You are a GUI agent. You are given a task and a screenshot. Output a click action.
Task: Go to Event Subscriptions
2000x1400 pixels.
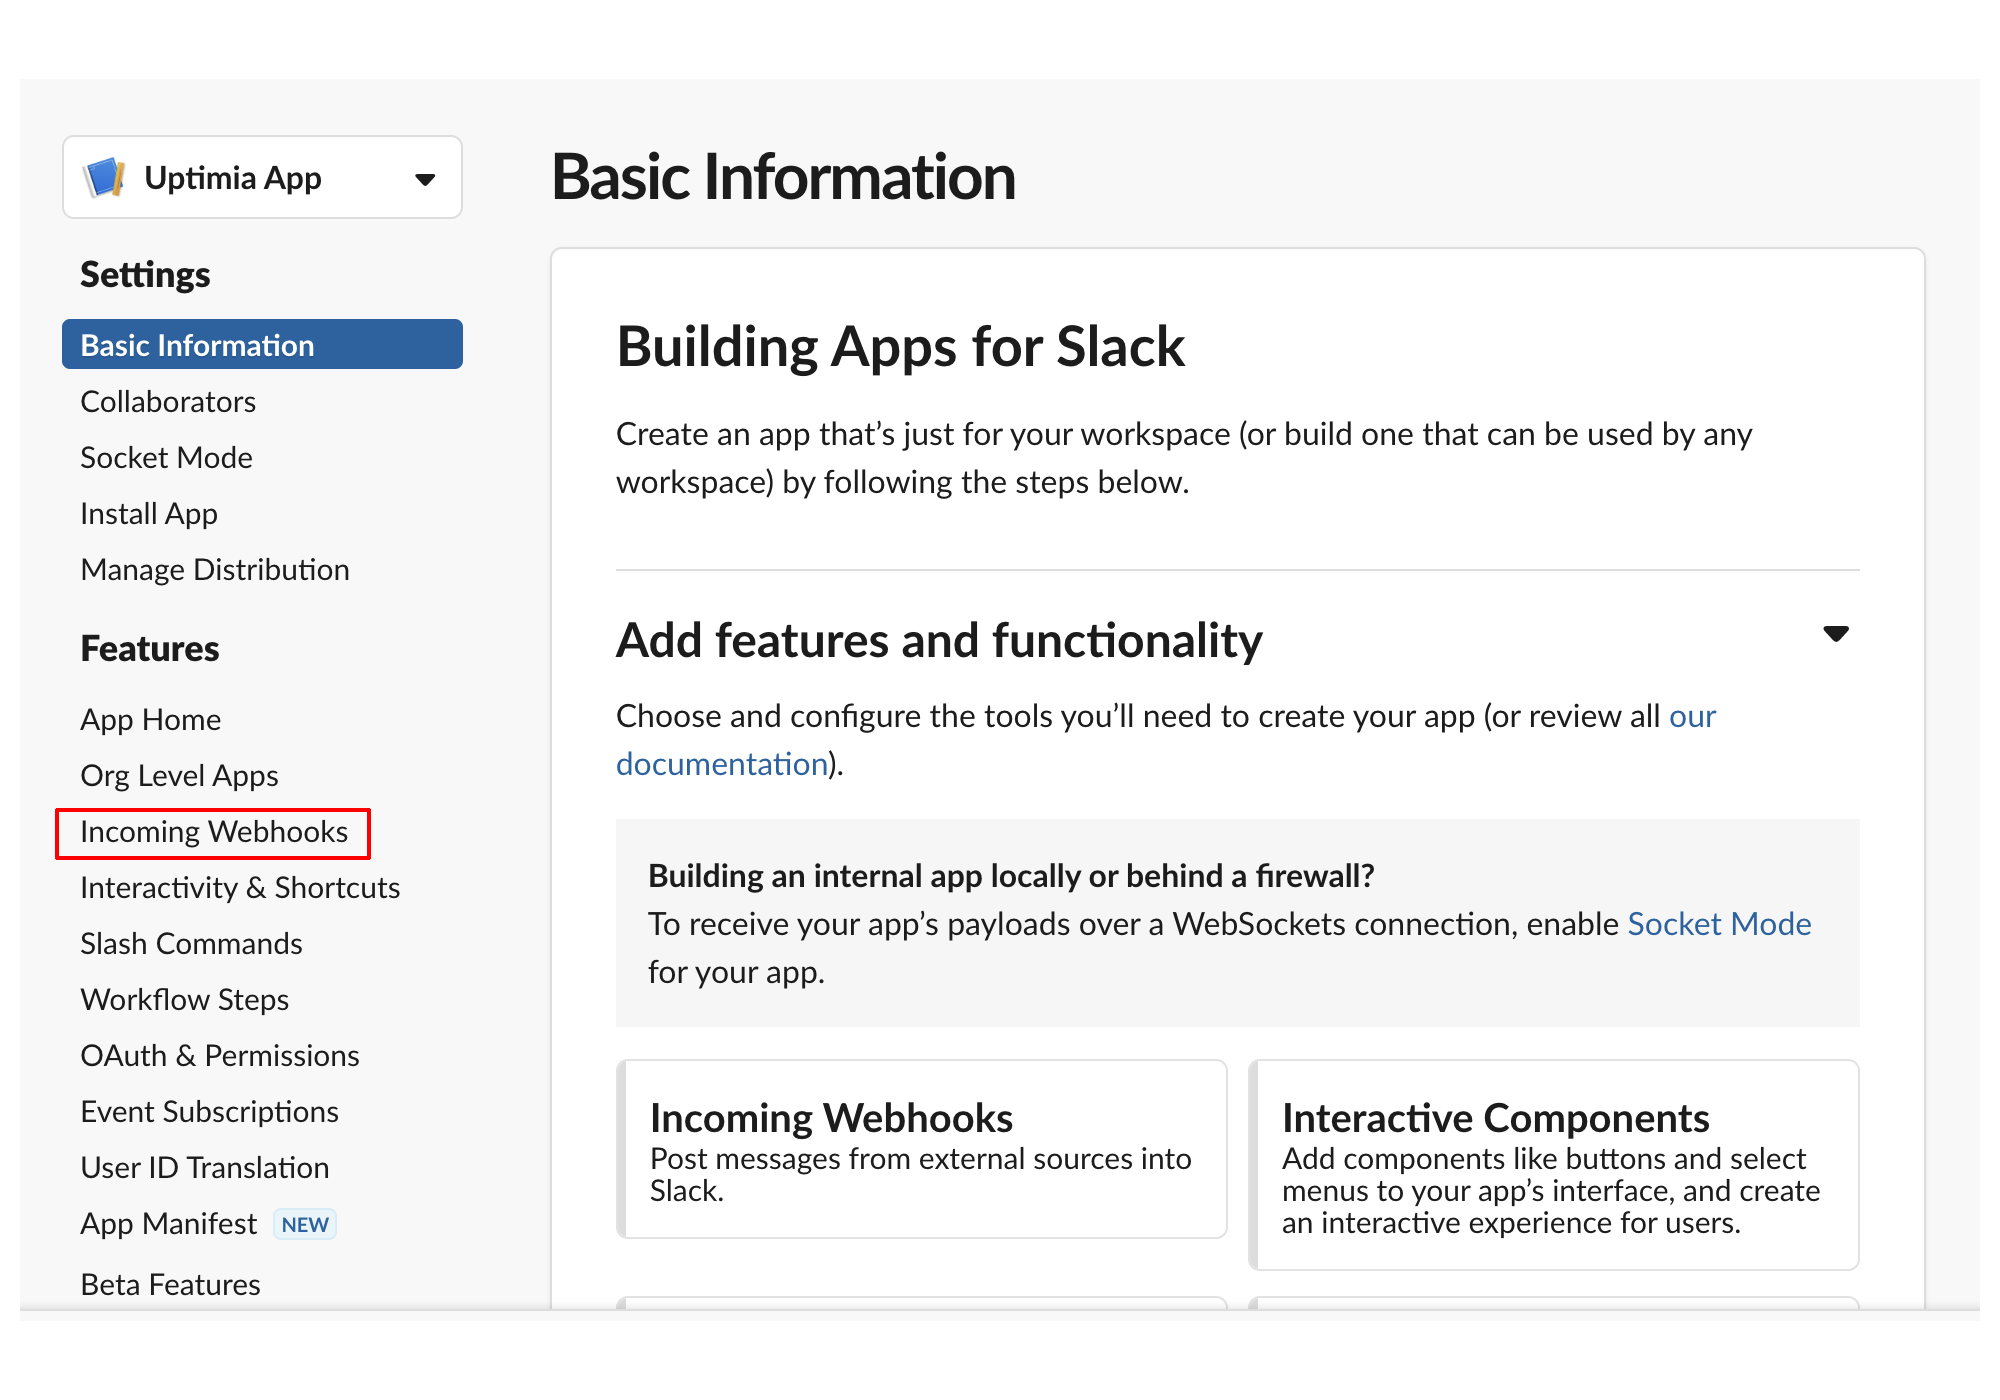[210, 1111]
